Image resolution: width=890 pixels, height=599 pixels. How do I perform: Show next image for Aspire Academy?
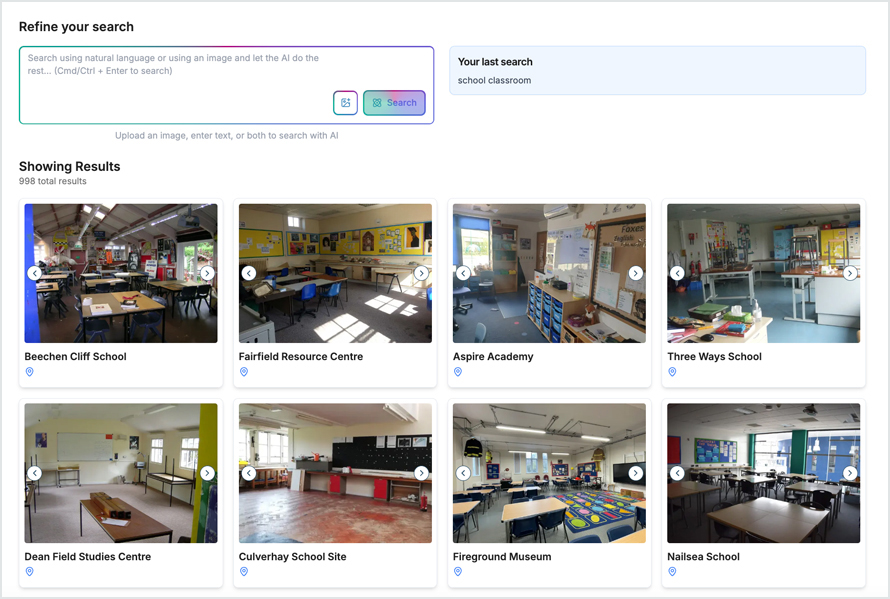coord(635,273)
